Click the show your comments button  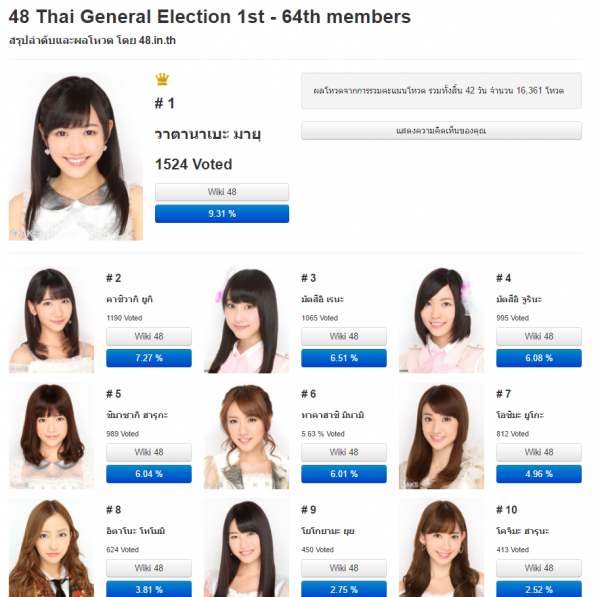[x=441, y=131]
